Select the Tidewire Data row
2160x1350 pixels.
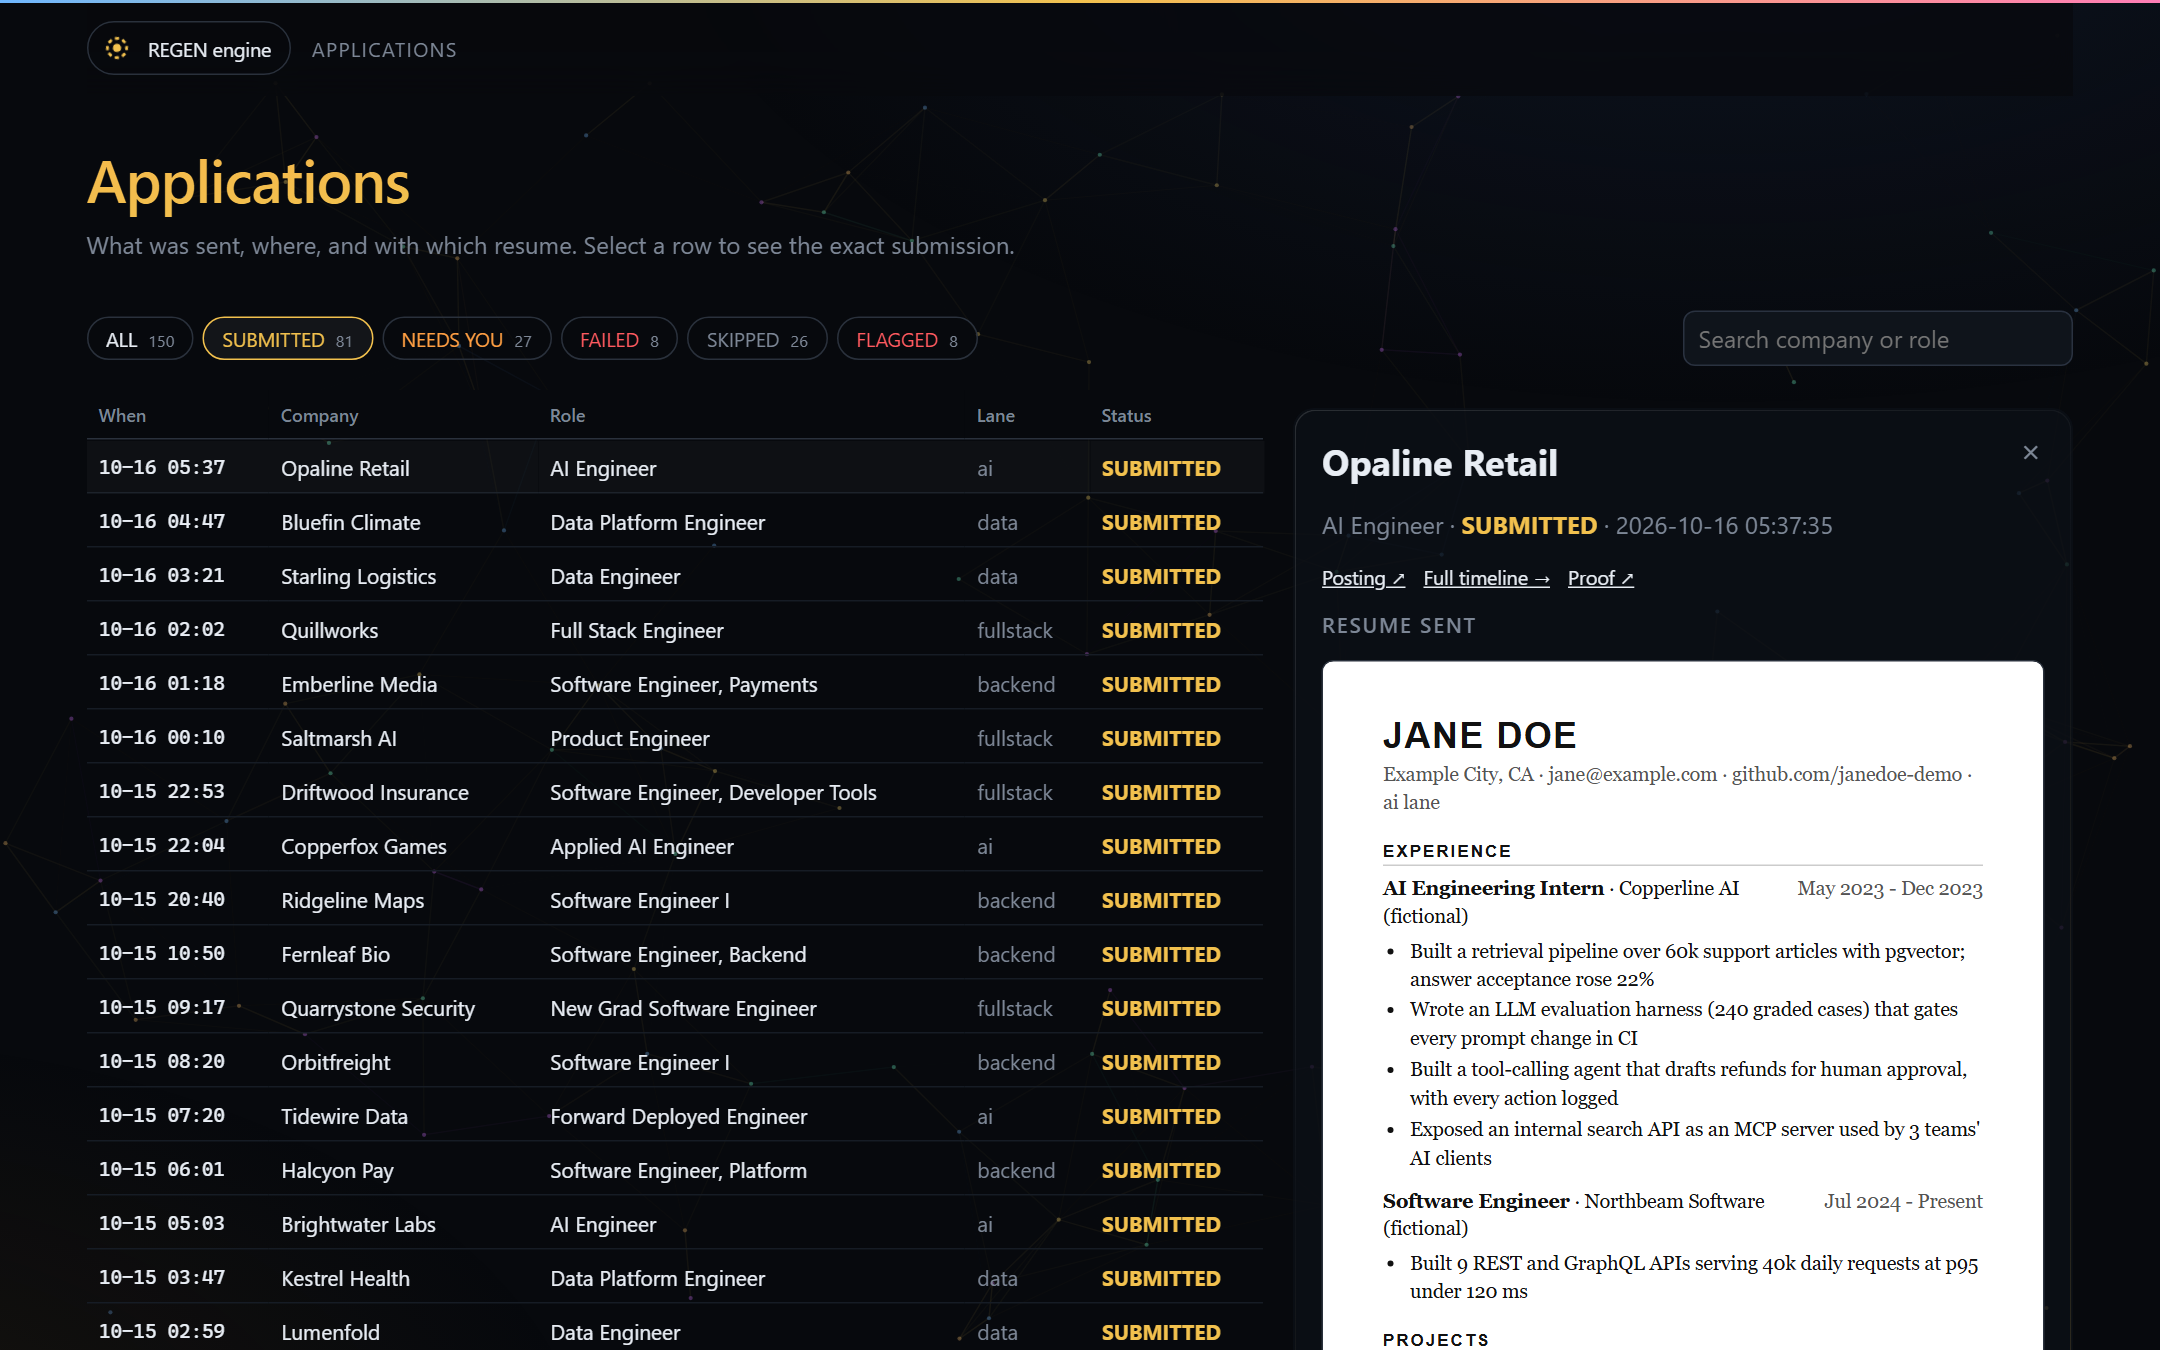[x=675, y=1116]
